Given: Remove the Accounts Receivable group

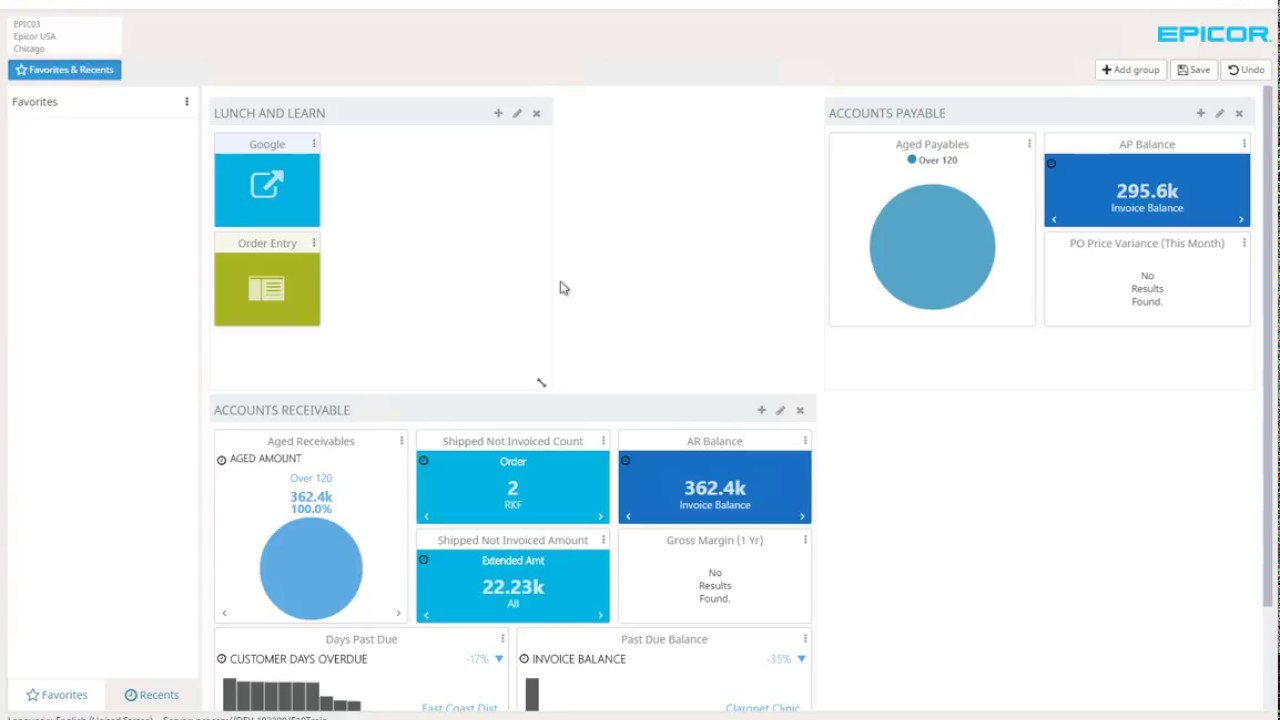Looking at the screenshot, I should pyautogui.click(x=800, y=410).
